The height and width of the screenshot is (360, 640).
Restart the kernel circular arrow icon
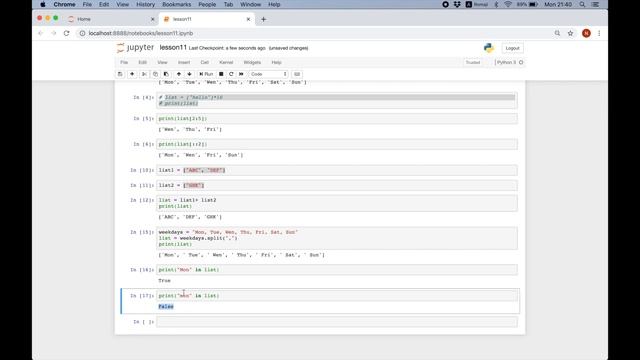tap(231, 74)
